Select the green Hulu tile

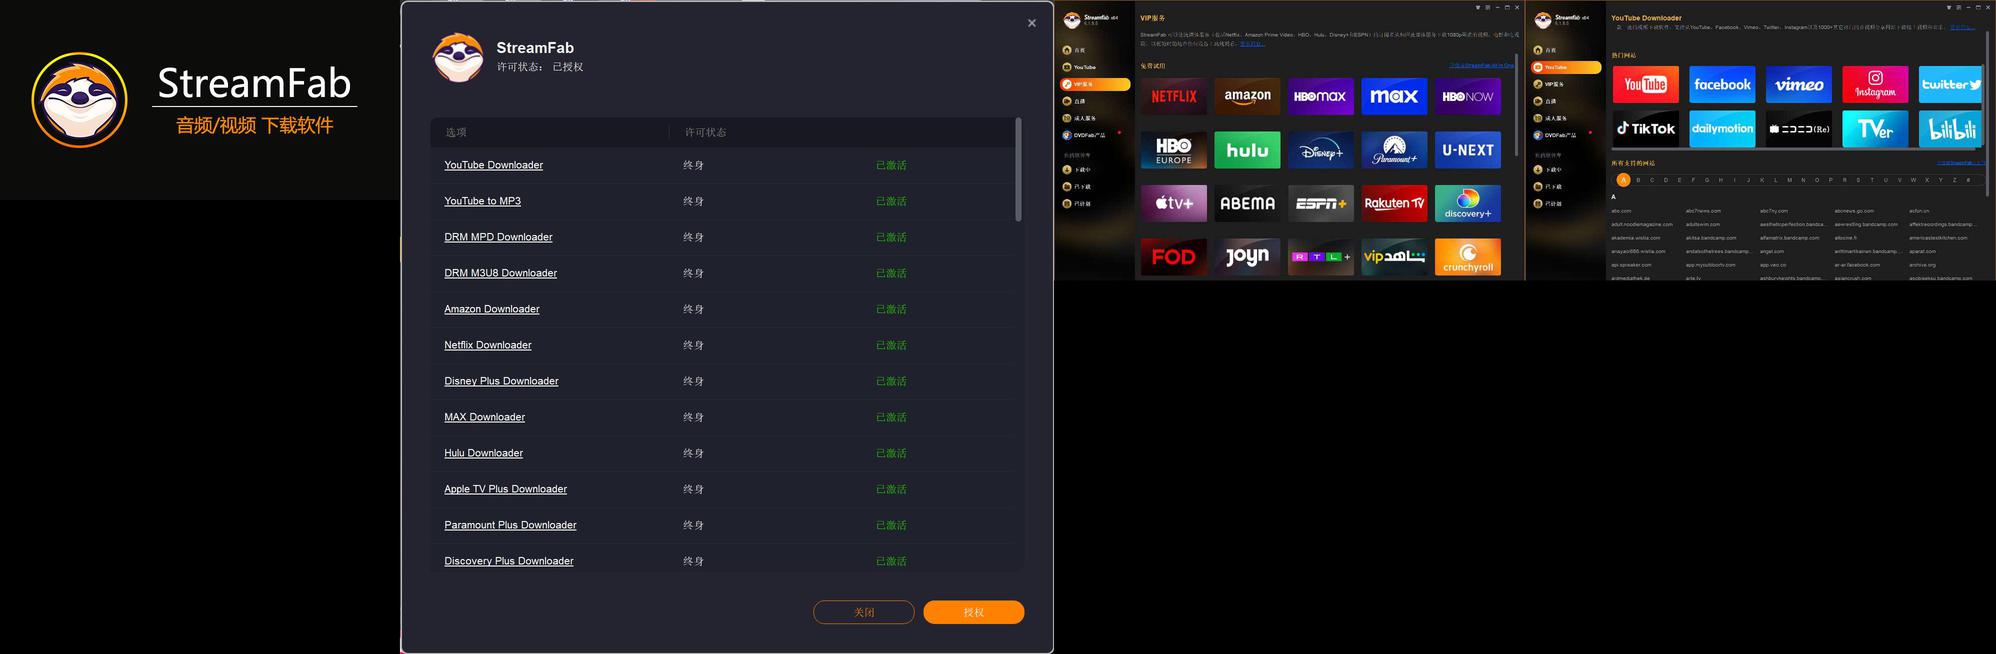1247,150
